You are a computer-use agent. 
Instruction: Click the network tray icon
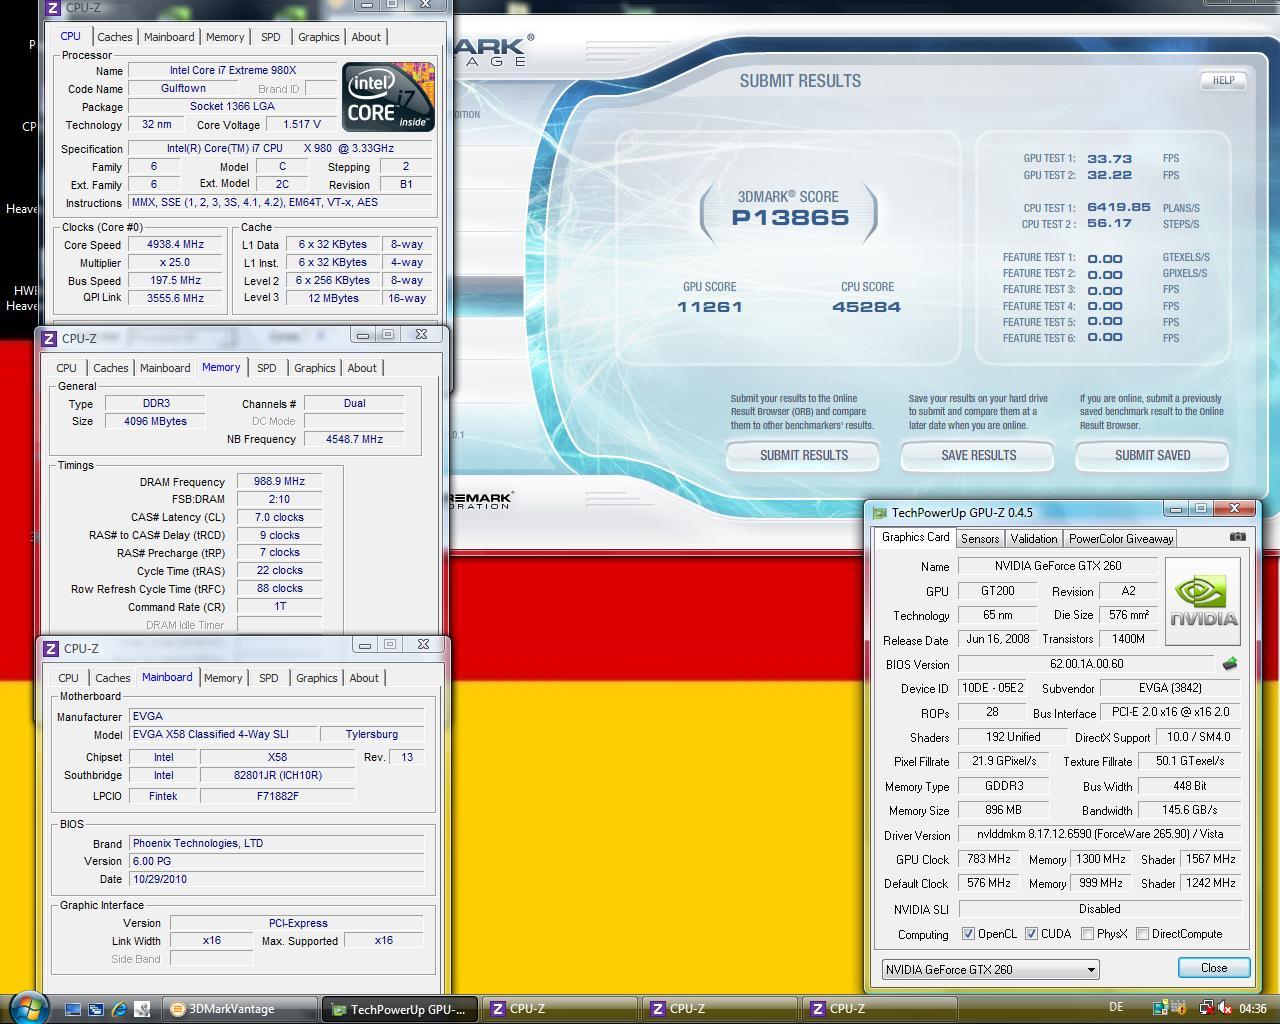pos(1207,1008)
